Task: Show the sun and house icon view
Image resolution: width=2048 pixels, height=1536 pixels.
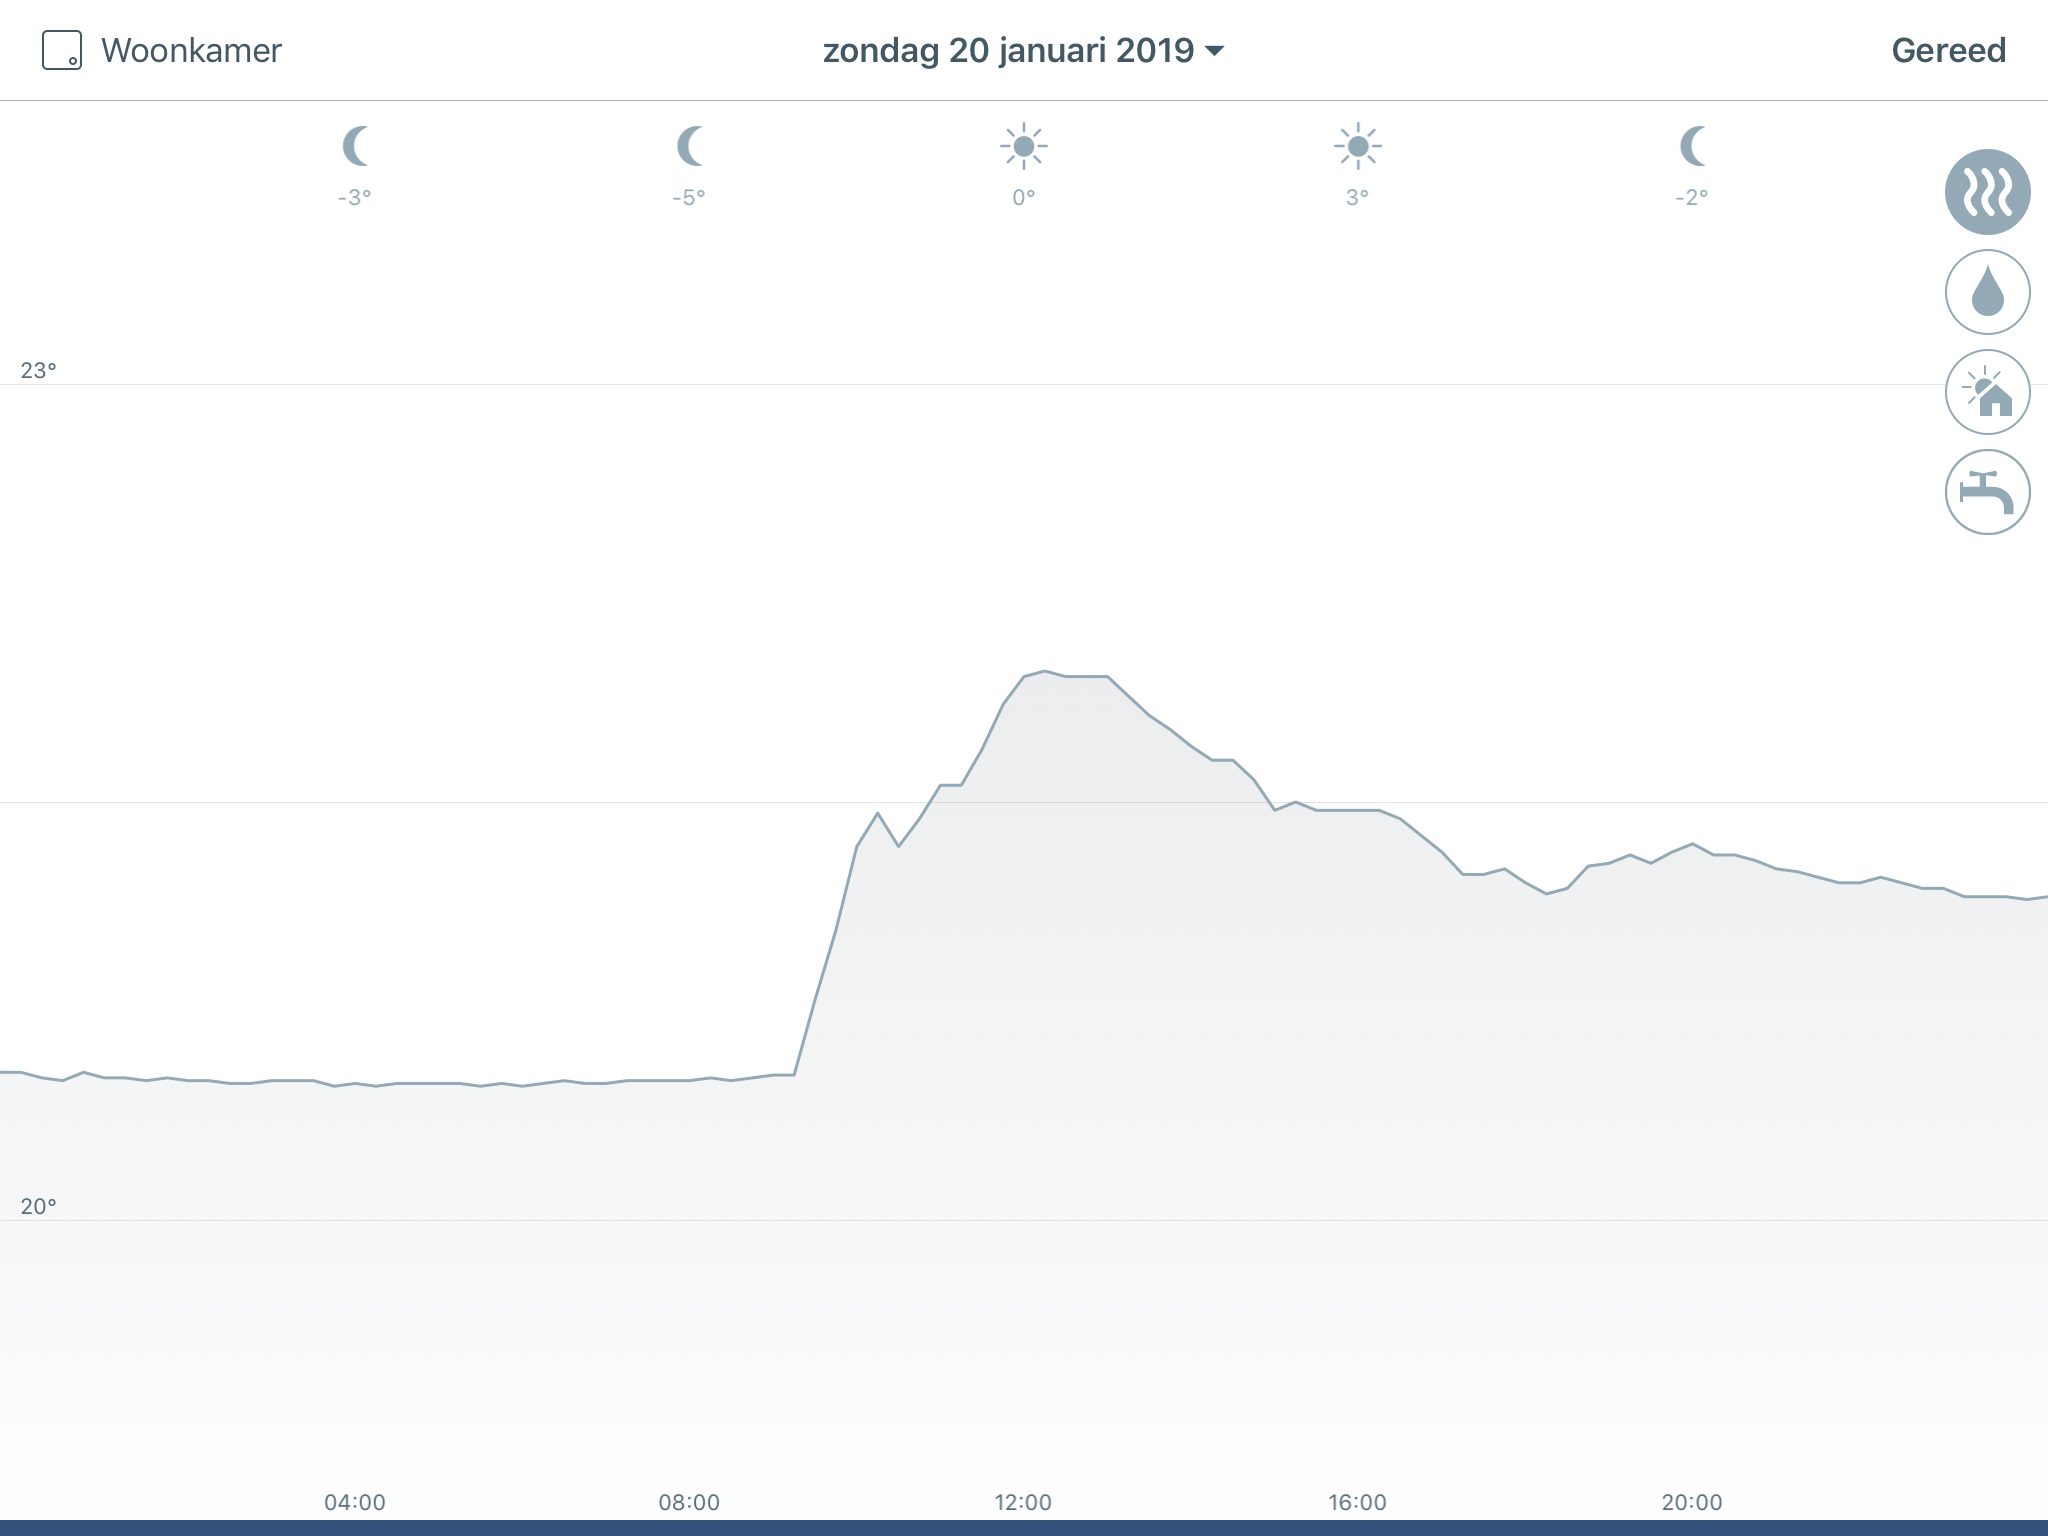Action: tap(1987, 392)
